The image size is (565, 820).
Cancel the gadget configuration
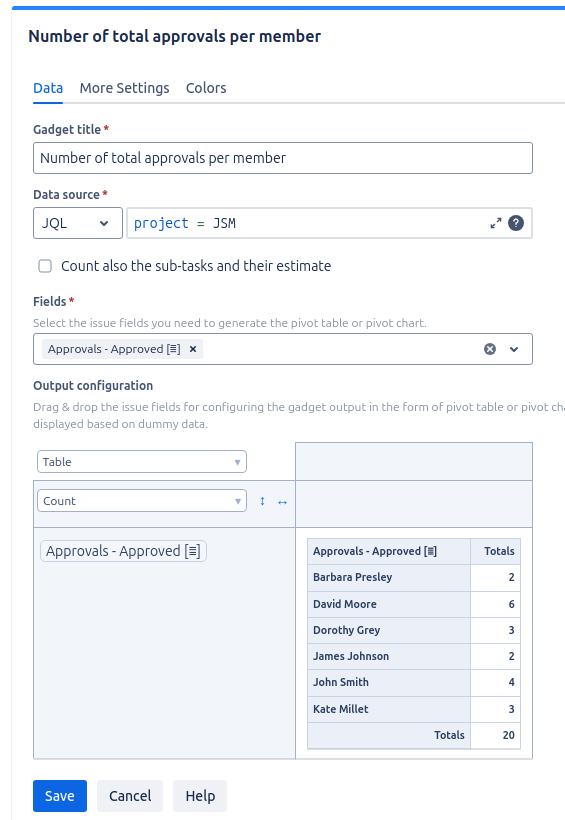coord(130,796)
